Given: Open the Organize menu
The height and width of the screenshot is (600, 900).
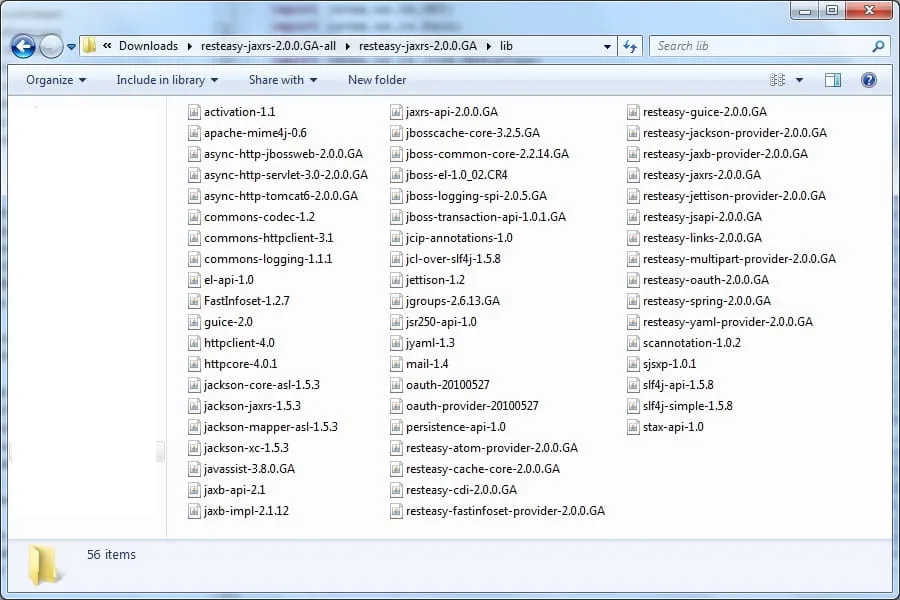Looking at the screenshot, I should [56, 80].
